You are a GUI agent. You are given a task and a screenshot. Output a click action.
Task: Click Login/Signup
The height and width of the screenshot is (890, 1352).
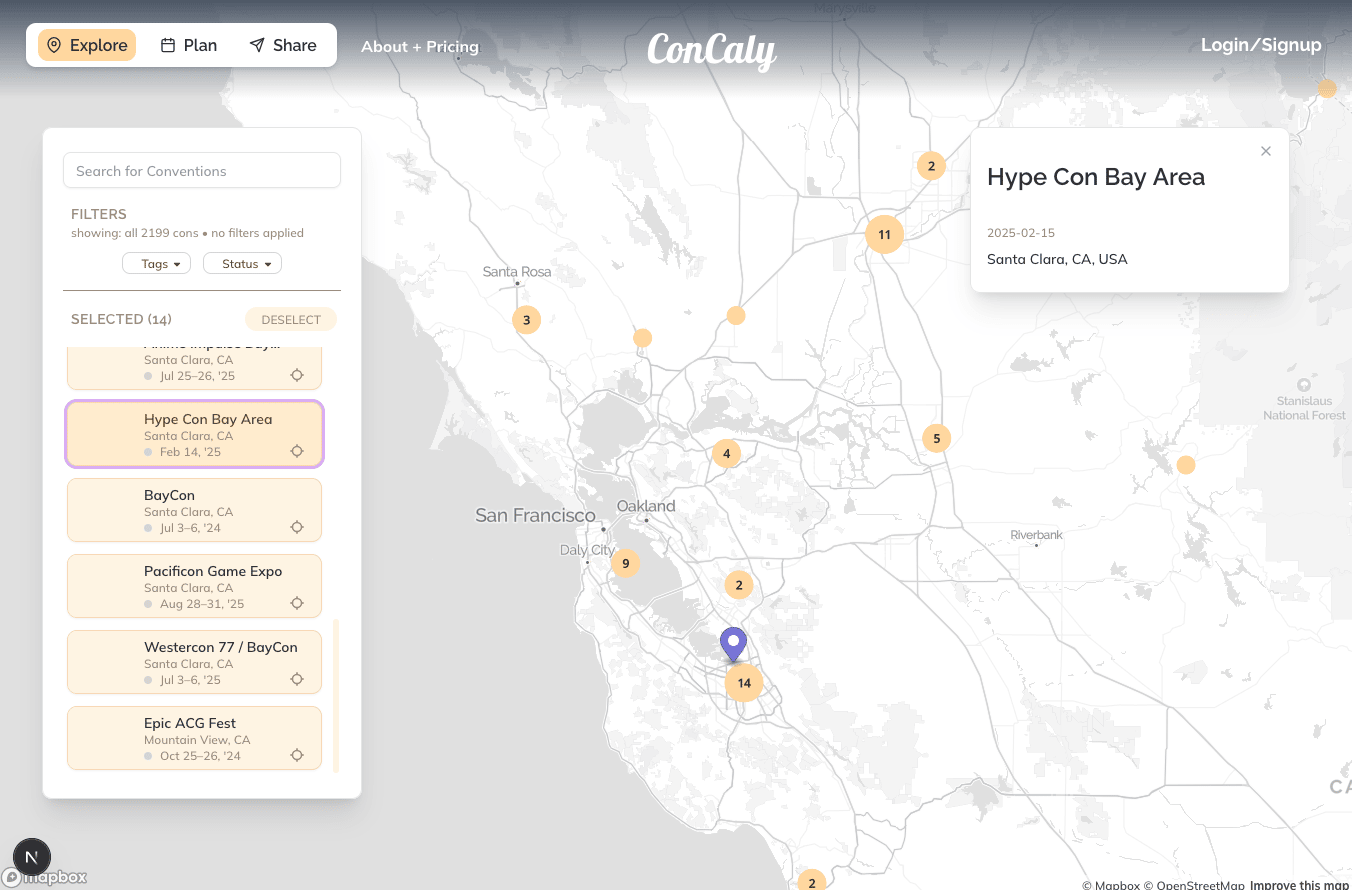[x=1261, y=45]
